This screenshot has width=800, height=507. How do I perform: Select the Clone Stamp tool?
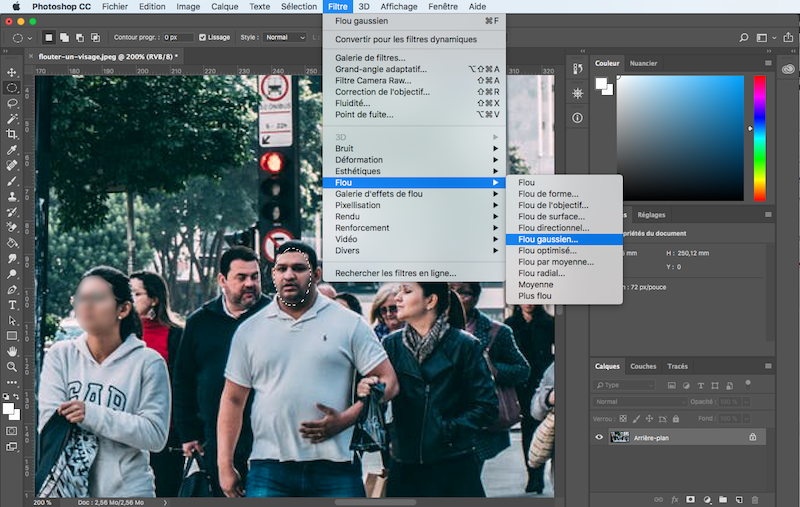tap(12, 196)
